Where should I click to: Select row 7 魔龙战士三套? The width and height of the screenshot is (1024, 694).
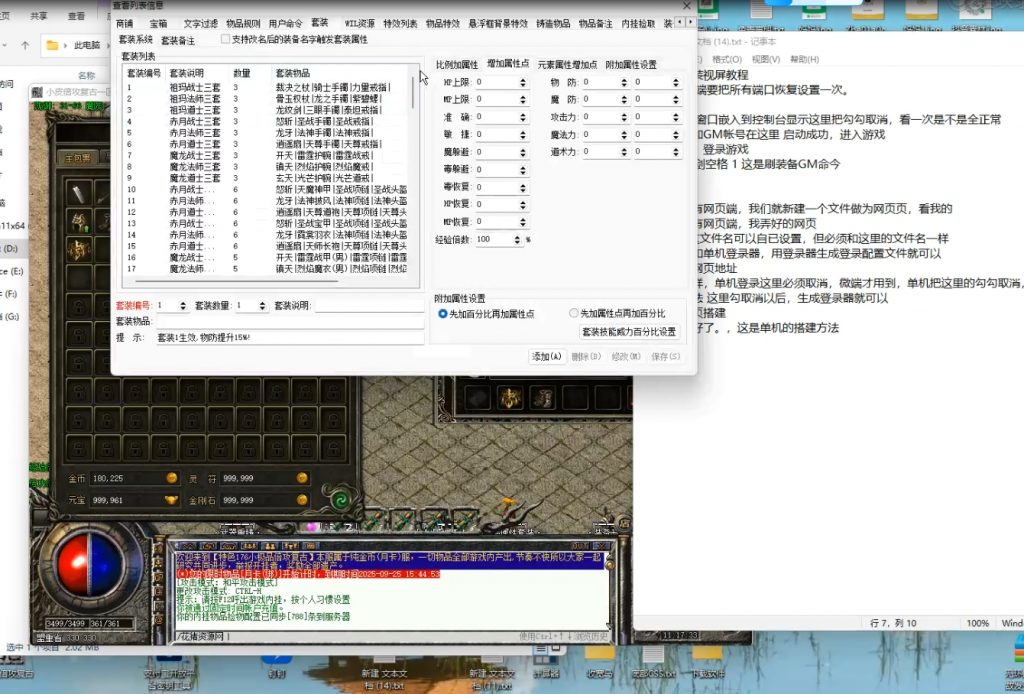point(268,155)
